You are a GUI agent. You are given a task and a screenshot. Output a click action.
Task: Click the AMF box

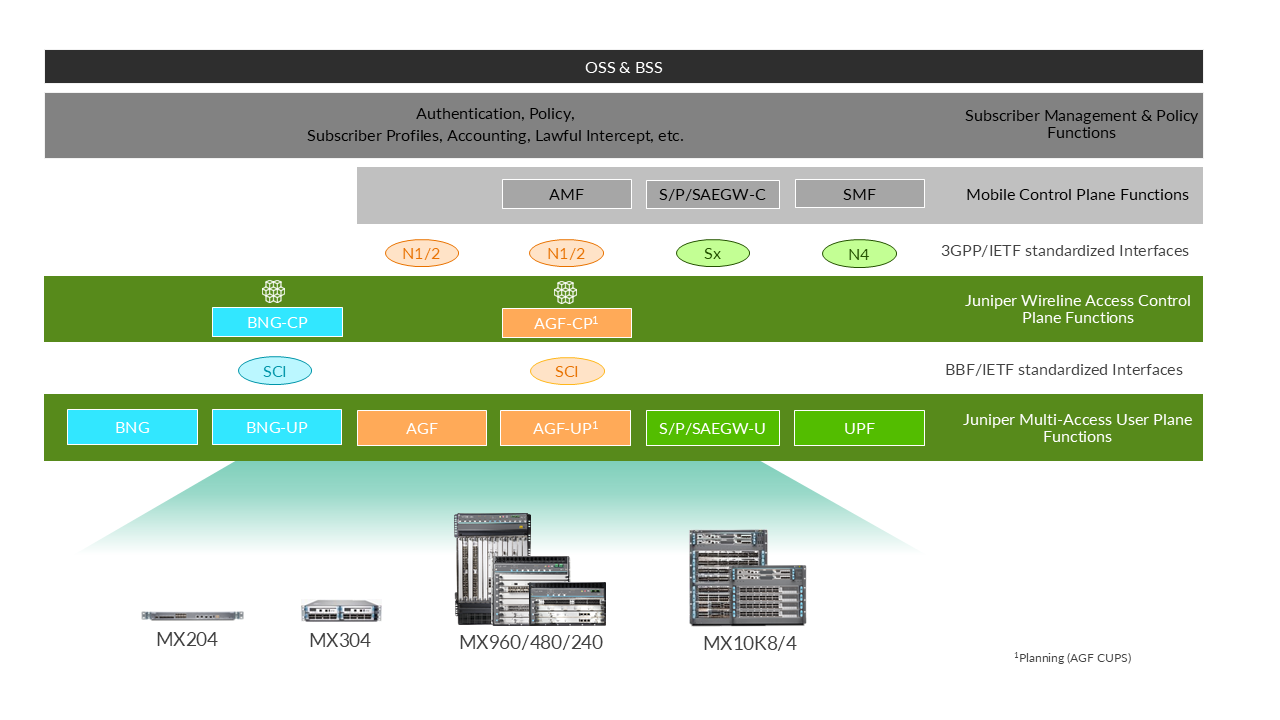point(566,194)
